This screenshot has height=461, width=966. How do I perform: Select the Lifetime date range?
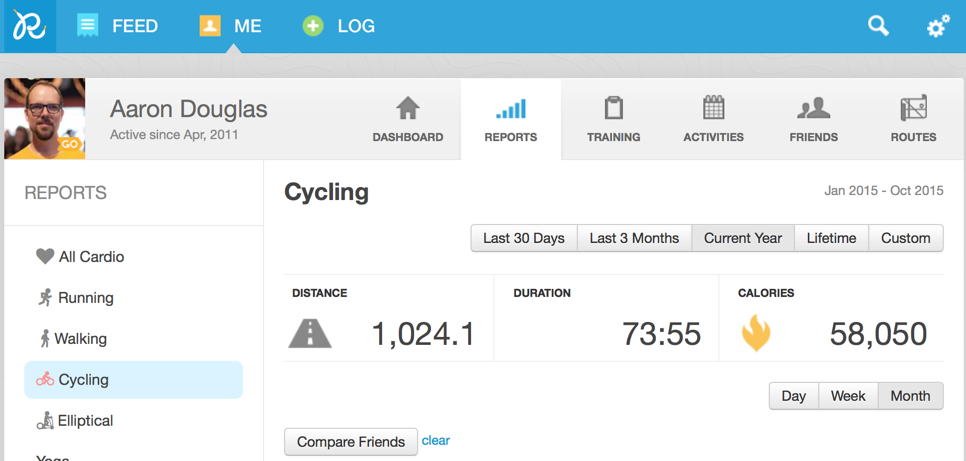coord(831,238)
